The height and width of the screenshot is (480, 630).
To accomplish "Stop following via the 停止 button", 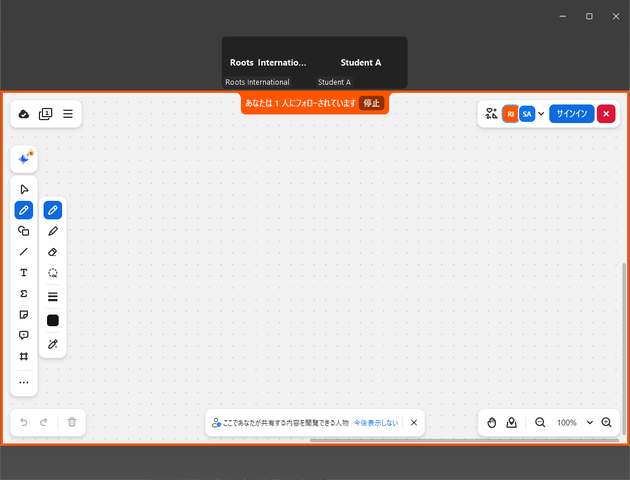I will click(x=372, y=103).
